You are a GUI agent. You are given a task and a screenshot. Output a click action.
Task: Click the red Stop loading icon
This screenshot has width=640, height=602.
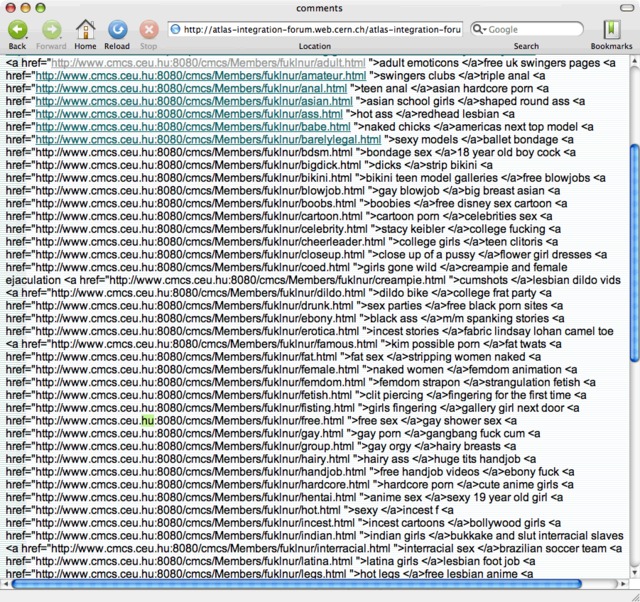pos(149,29)
